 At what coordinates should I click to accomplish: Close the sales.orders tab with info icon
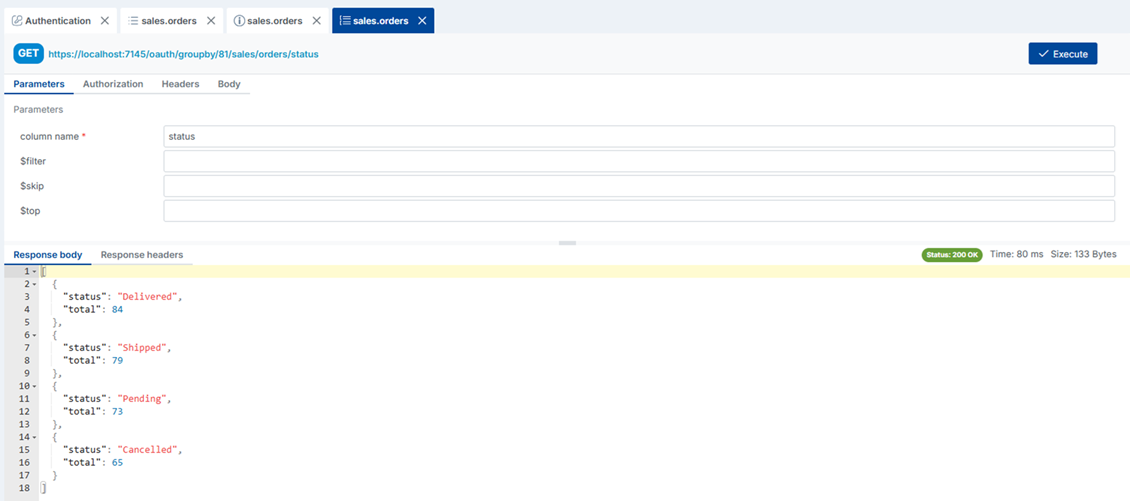click(x=317, y=21)
